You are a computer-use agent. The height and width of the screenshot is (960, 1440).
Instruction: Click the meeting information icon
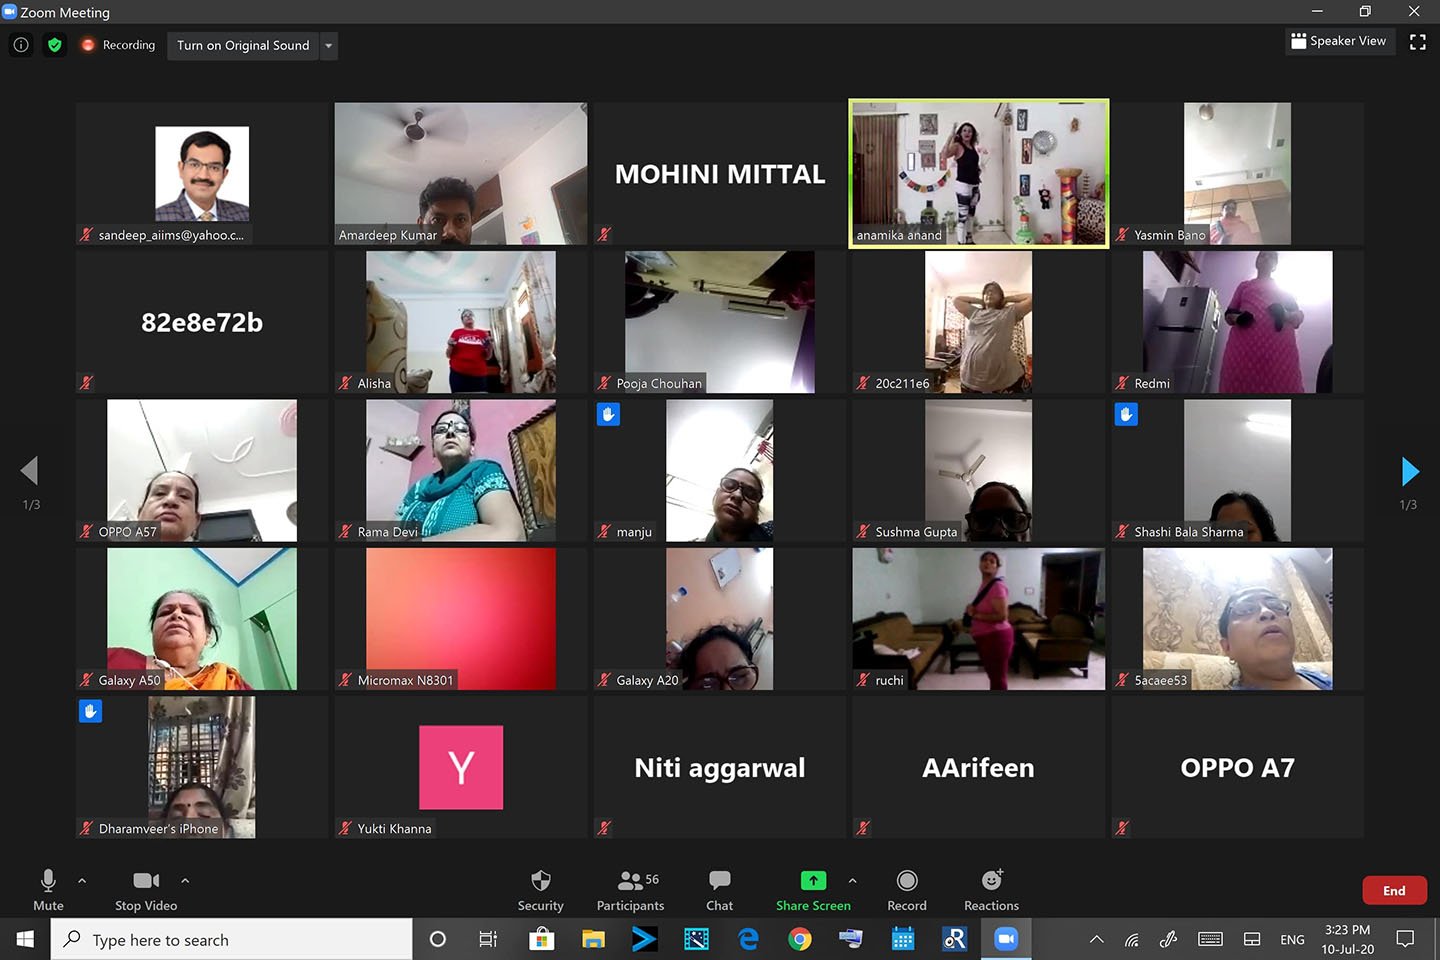coord(21,45)
